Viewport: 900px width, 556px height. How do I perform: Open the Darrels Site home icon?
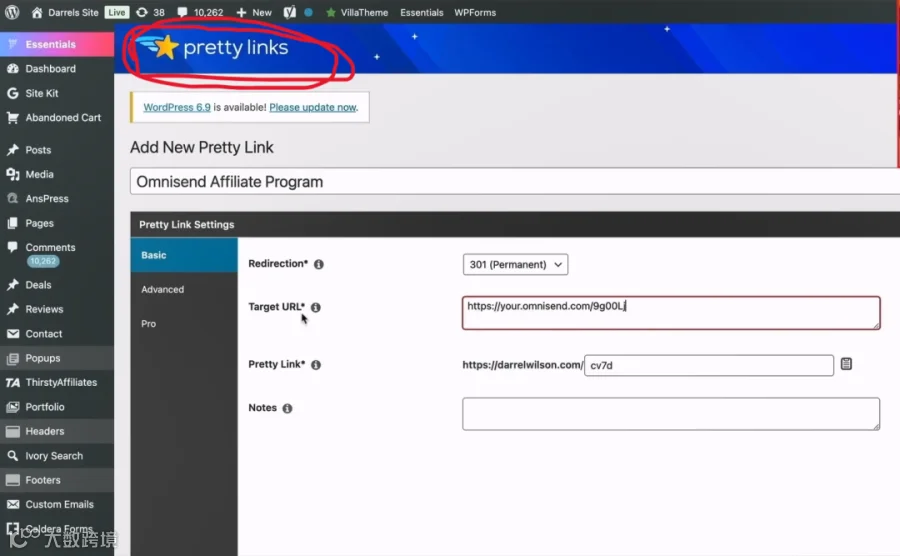(x=37, y=12)
